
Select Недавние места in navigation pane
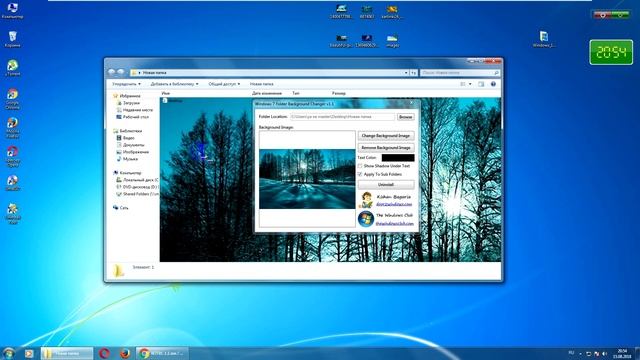click(135, 110)
